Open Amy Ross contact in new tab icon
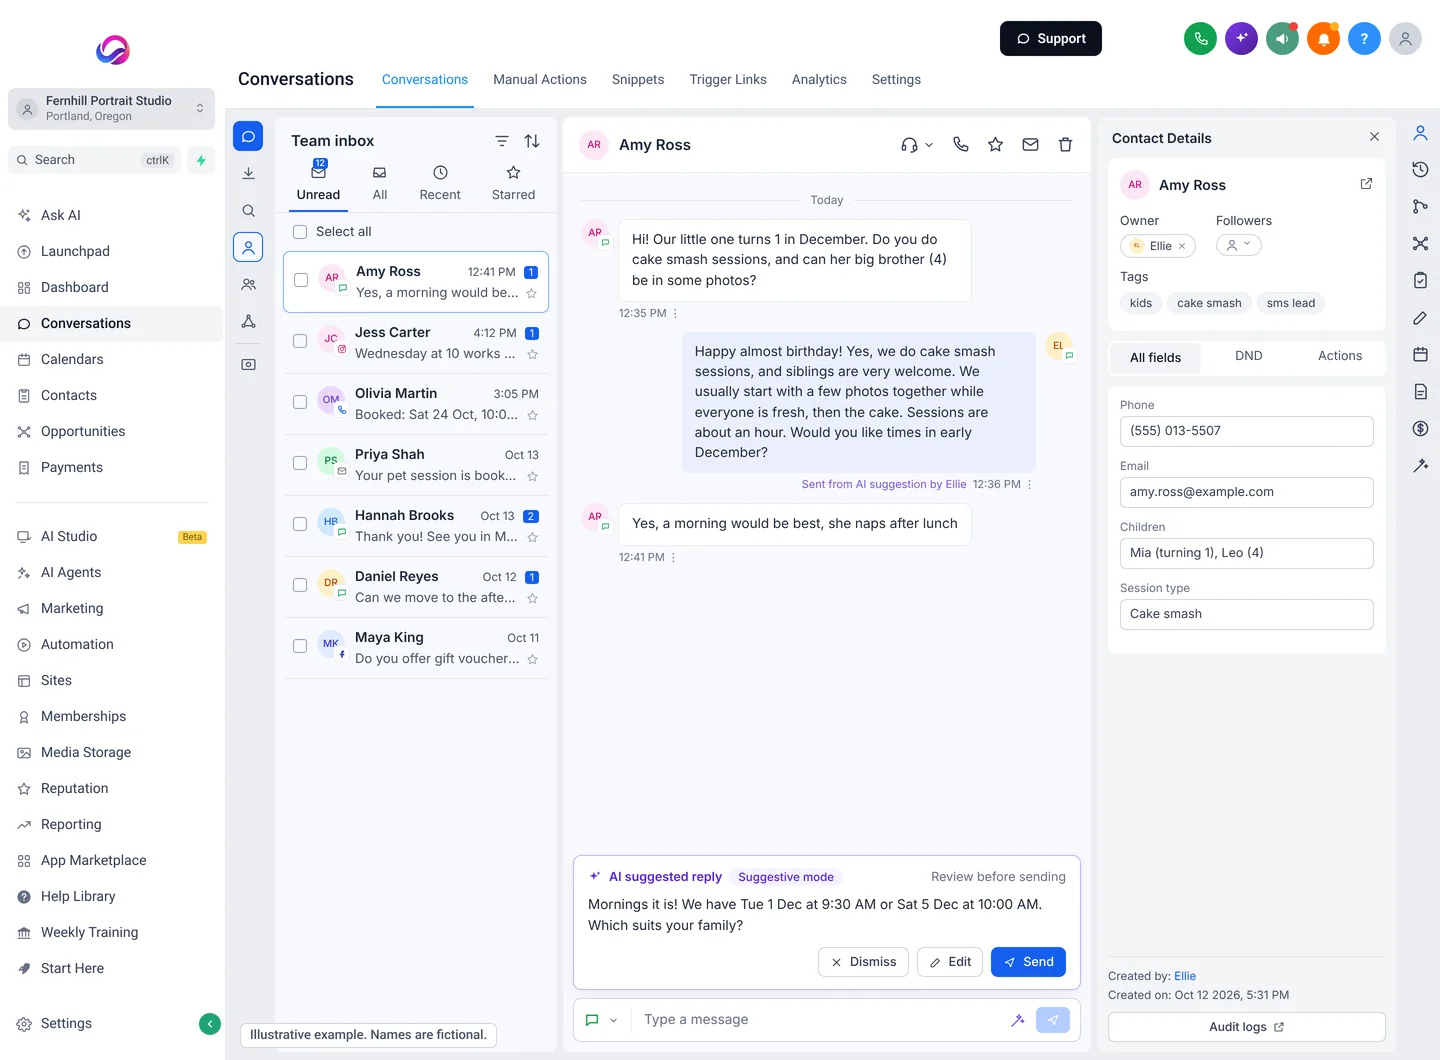This screenshot has width=1440, height=1060. coord(1366,184)
